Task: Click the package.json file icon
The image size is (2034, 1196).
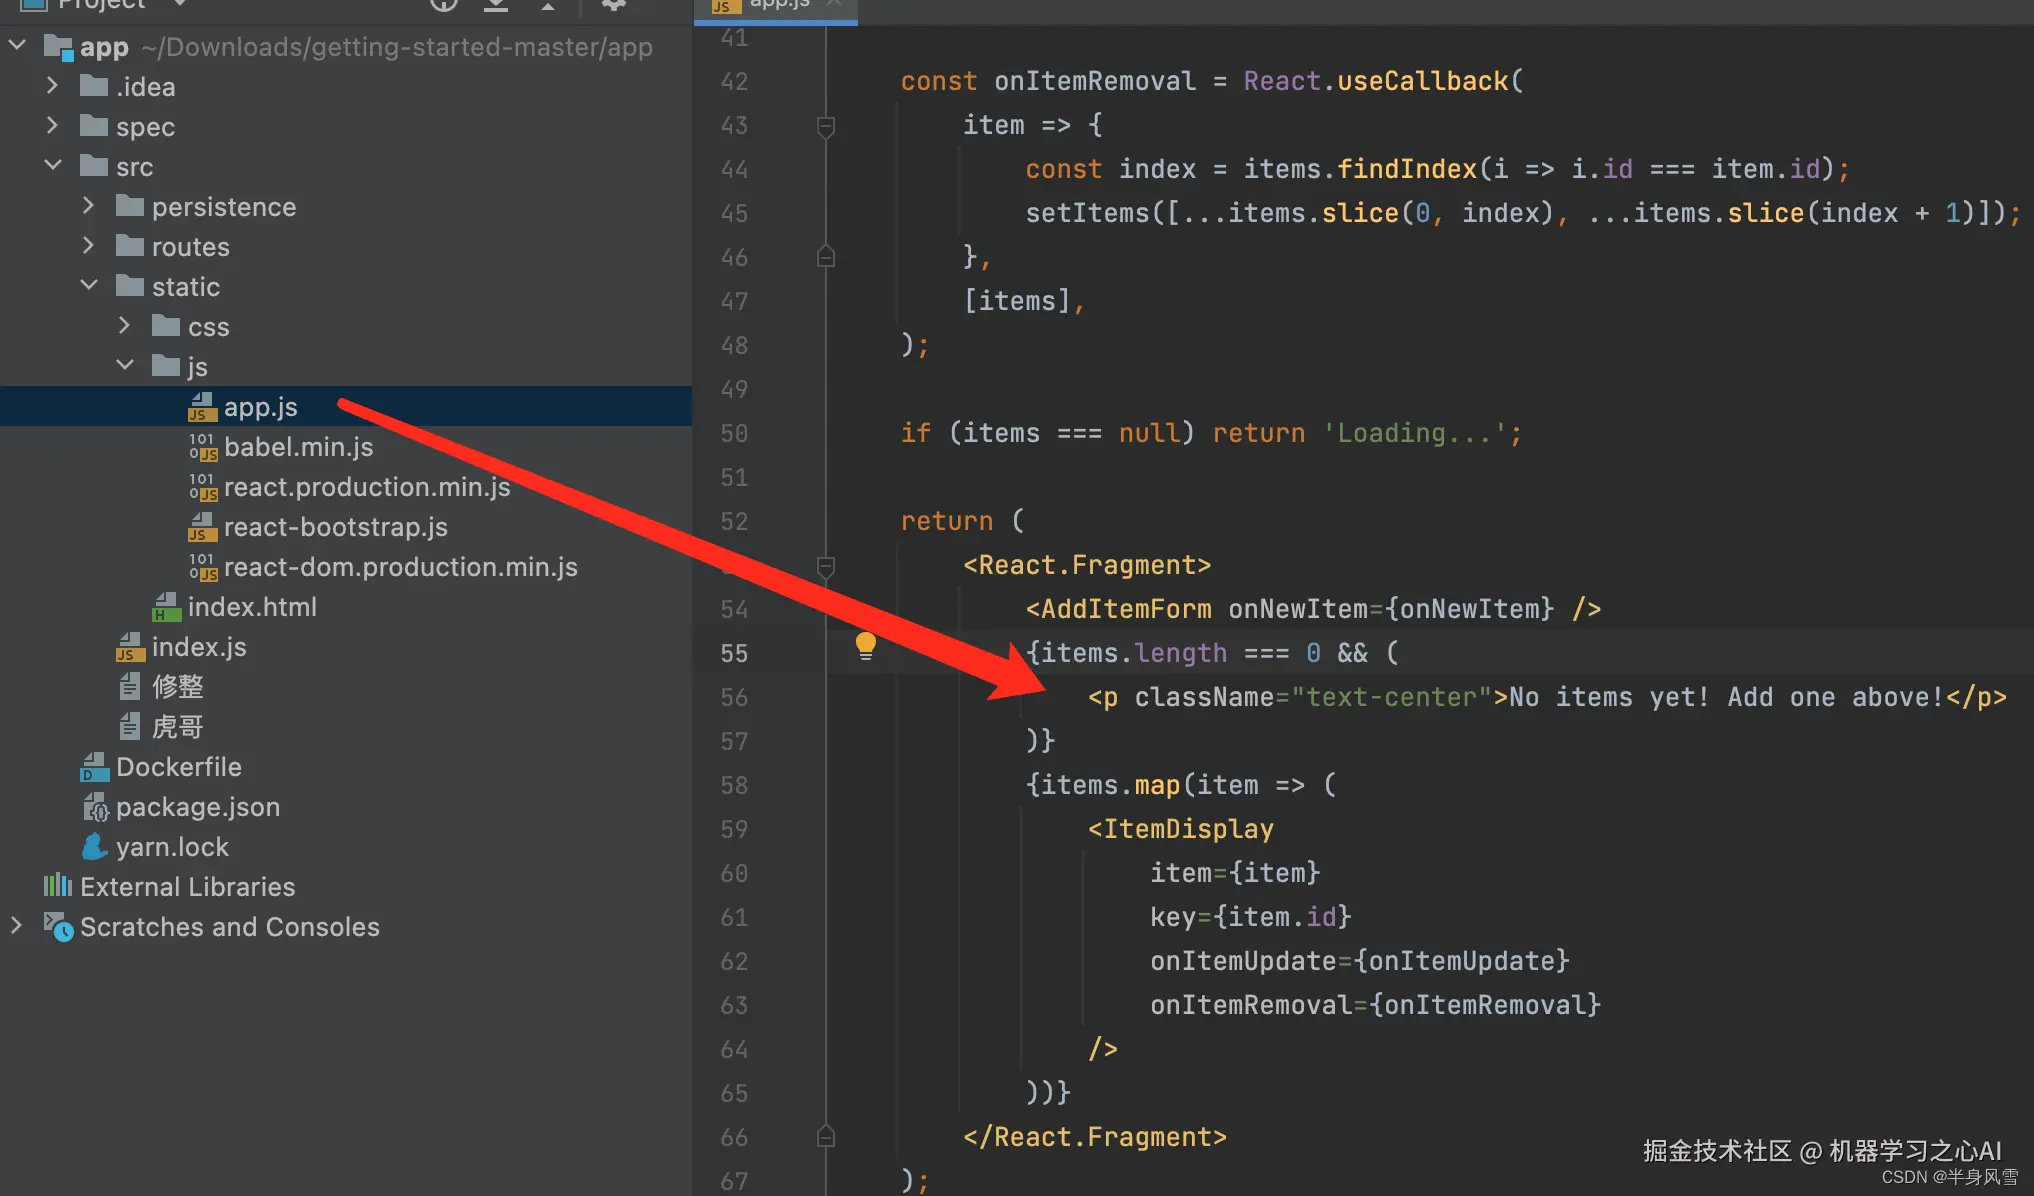Action: 95,807
